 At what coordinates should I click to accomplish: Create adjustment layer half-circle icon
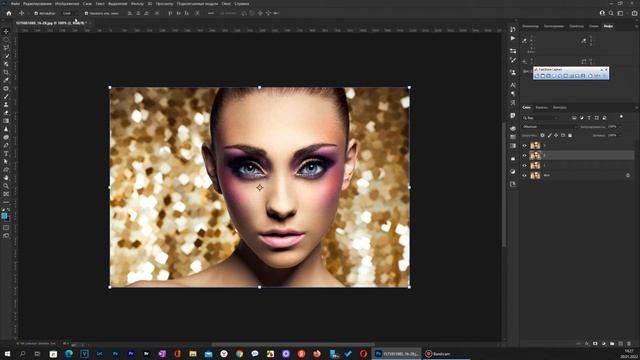[604, 344]
